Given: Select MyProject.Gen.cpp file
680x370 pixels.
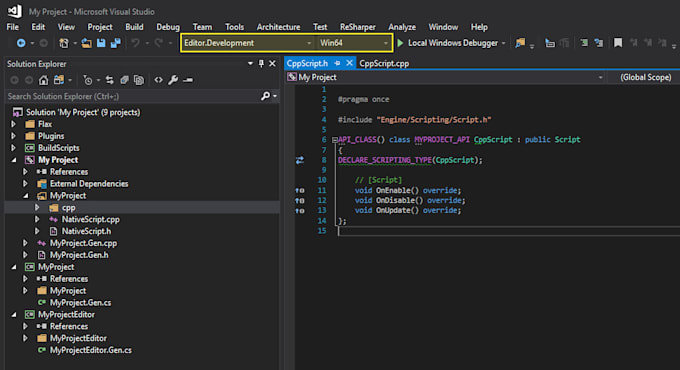Looking at the screenshot, I should [x=83, y=243].
